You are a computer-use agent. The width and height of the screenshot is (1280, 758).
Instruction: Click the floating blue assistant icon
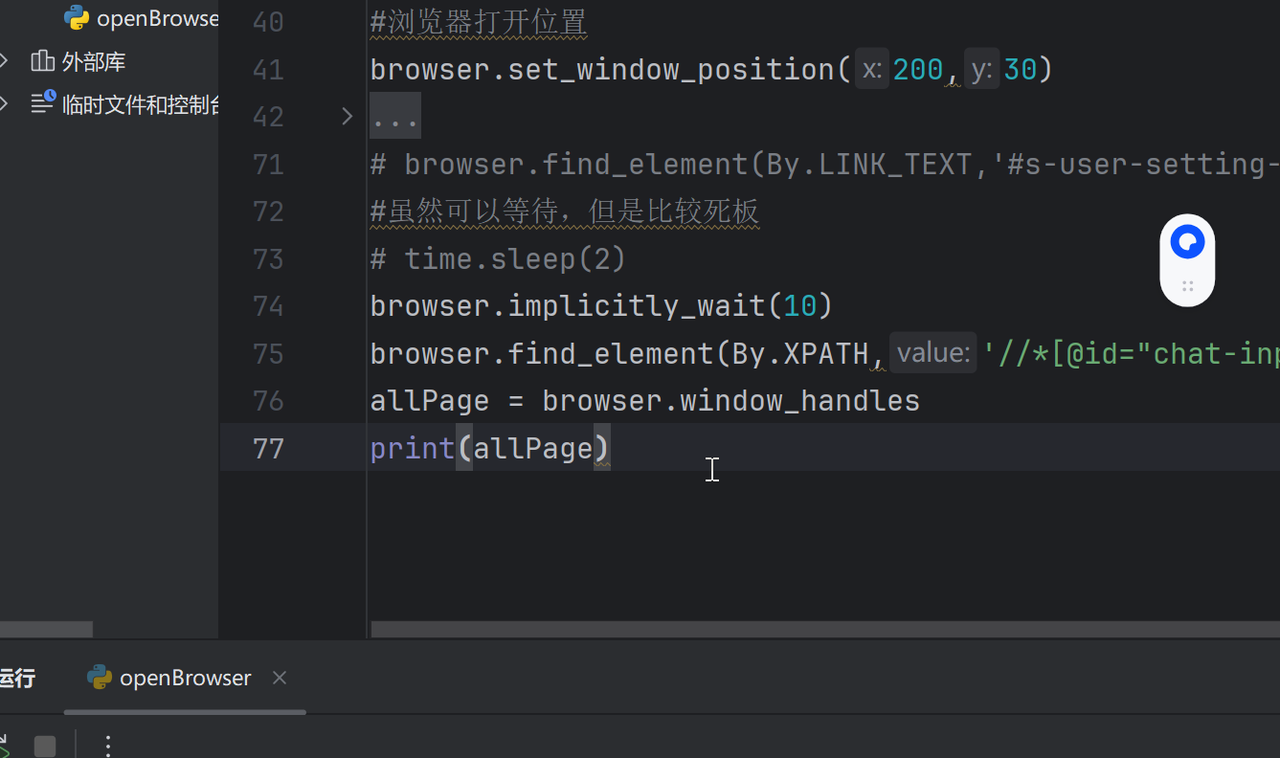1187,242
